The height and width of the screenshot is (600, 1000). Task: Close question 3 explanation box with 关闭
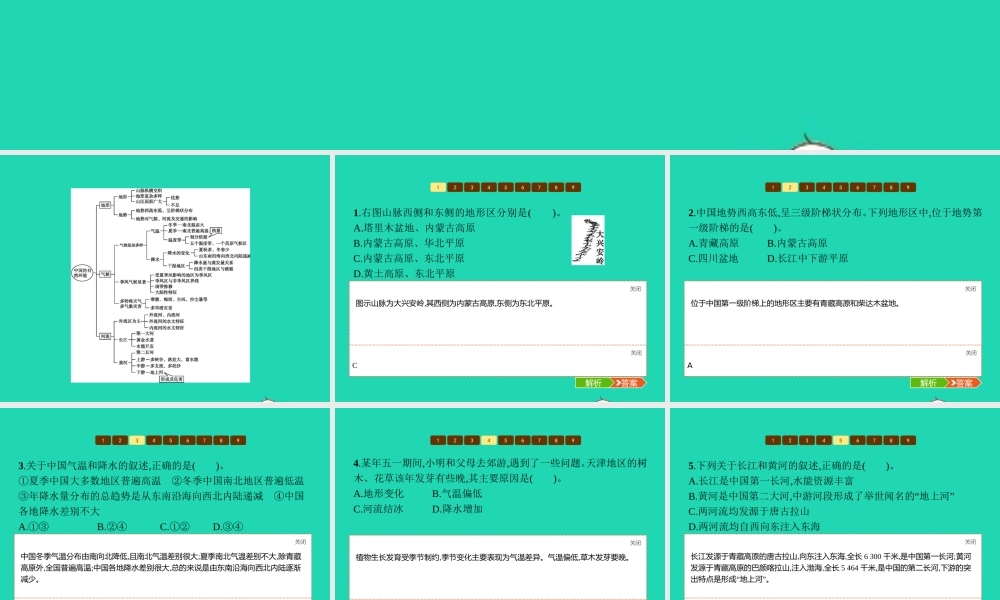pyautogui.click(x=300, y=542)
